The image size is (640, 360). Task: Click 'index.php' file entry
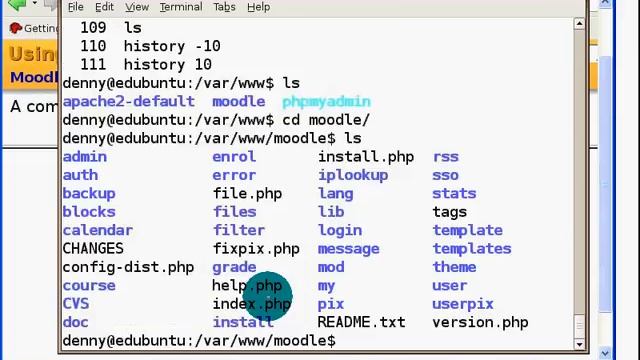[x=252, y=304]
